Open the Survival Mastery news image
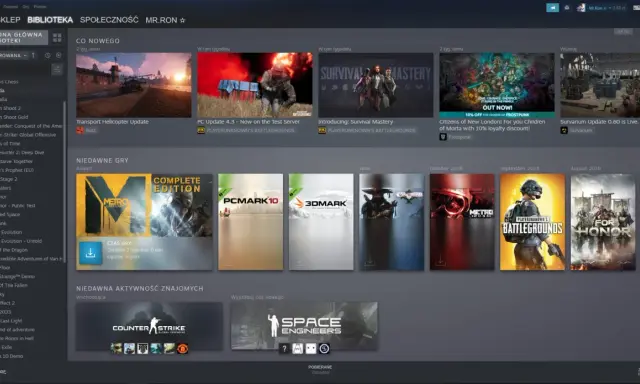 tap(376, 85)
